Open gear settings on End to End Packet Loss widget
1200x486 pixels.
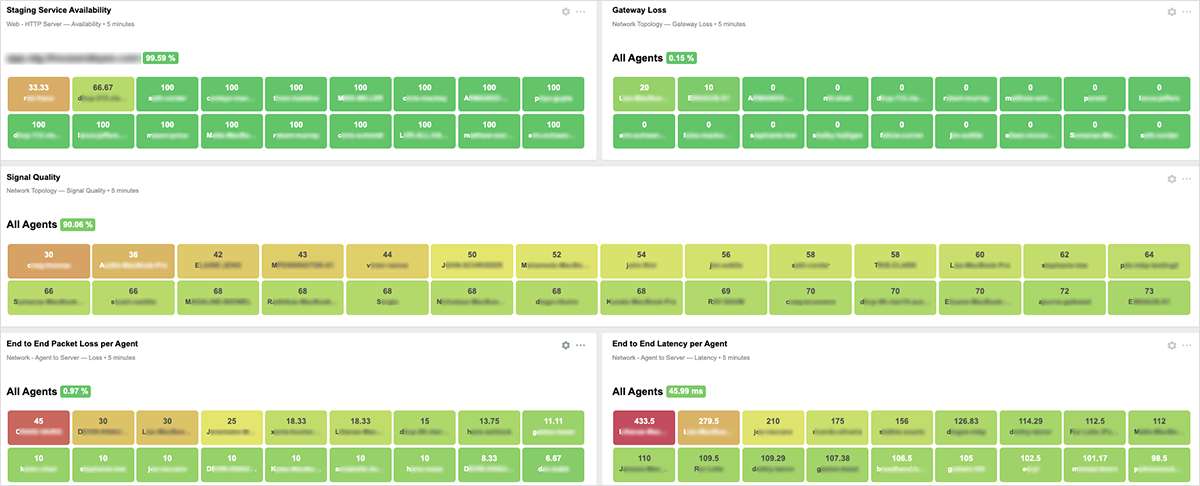(566, 345)
